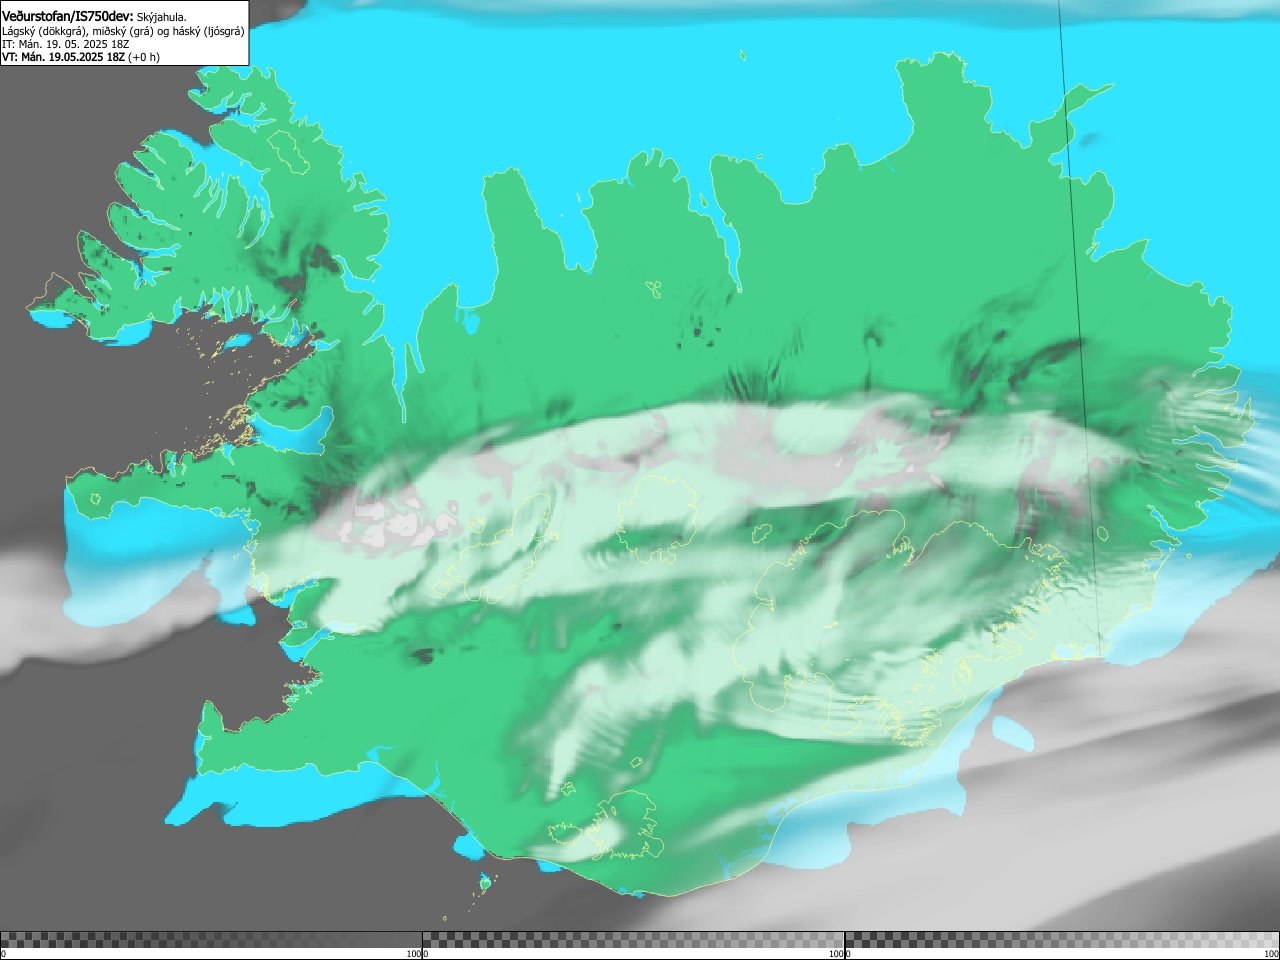The image size is (1280, 960).
Task: Click the 'IT: Mán. 19. 05. 2025 18Z' initial time line
Action: [x=66, y=44]
